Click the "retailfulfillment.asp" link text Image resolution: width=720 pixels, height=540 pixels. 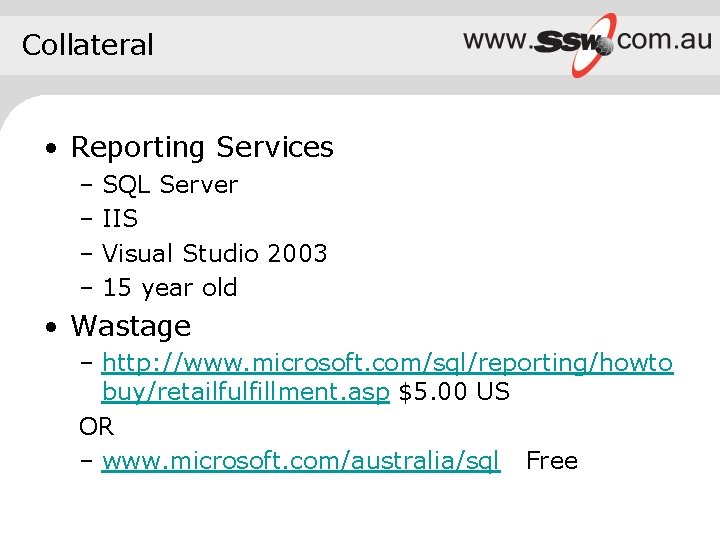click(x=245, y=392)
